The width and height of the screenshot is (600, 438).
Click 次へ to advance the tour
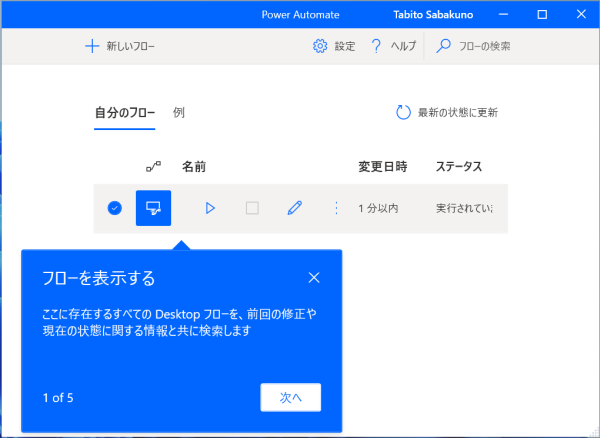(x=291, y=397)
